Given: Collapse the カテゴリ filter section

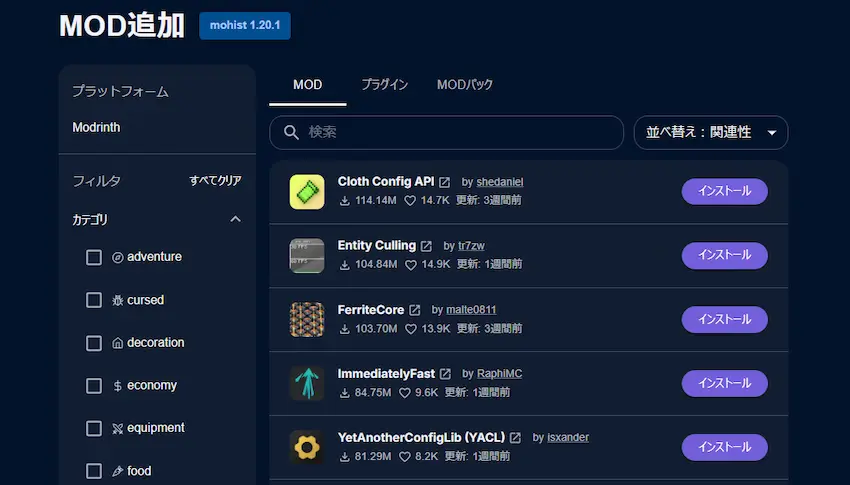Looking at the screenshot, I should point(235,219).
